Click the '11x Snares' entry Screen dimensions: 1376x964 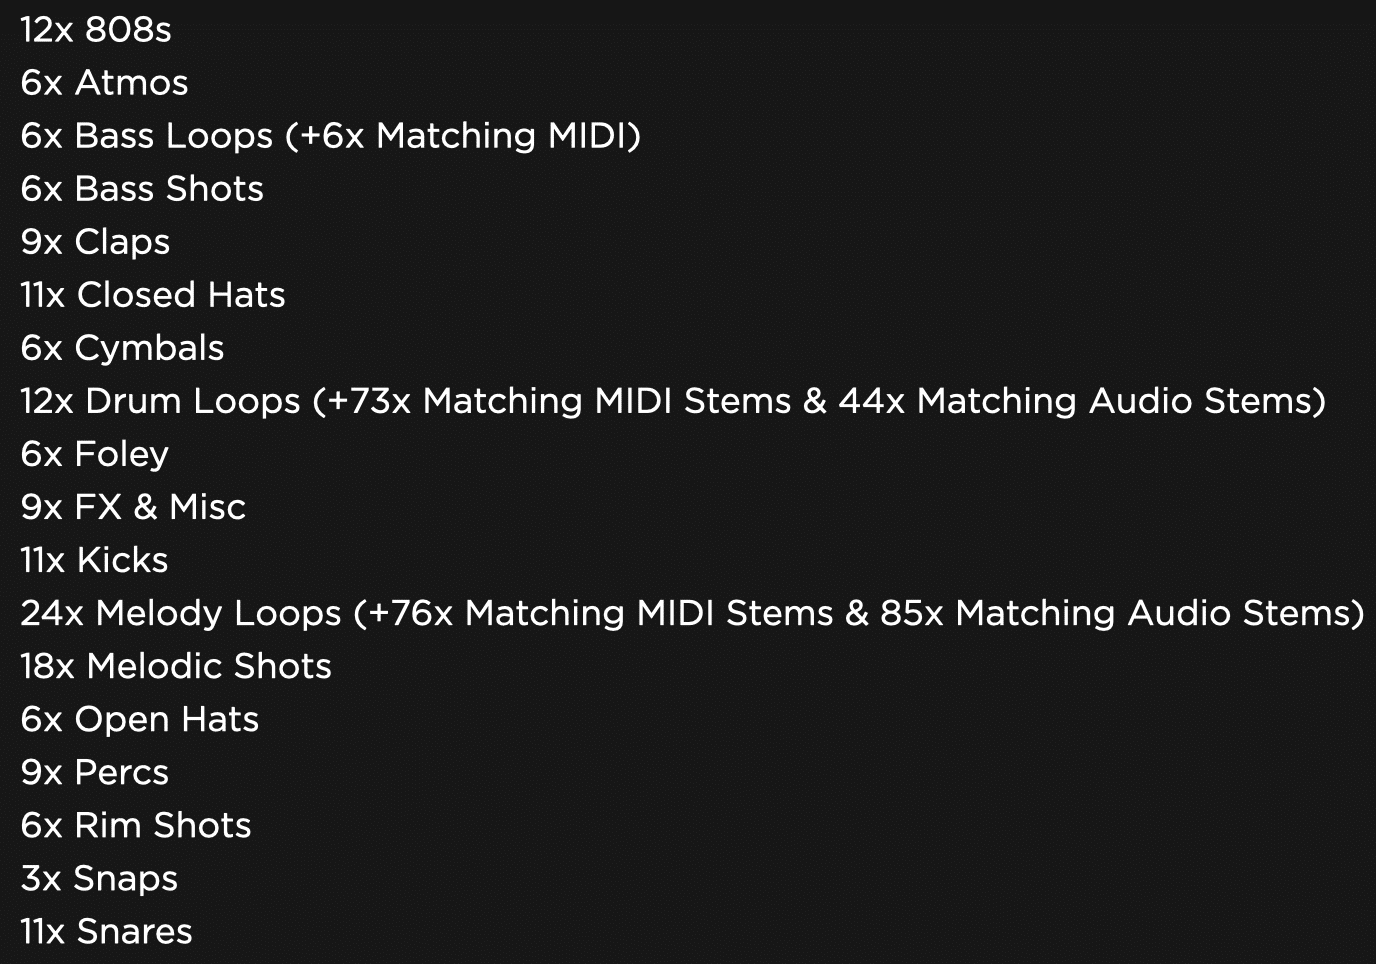(x=106, y=931)
